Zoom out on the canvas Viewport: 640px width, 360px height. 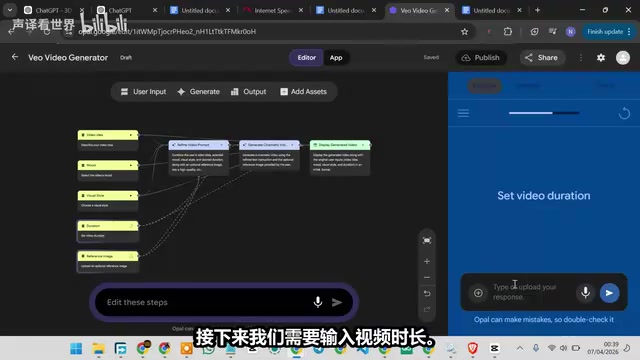pyautogui.click(x=427, y=278)
